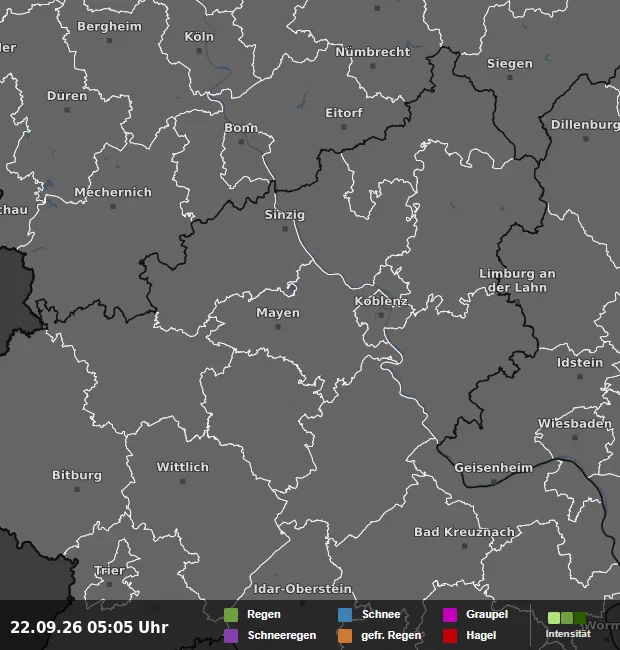The image size is (620, 650).
Task: Select the Bad Kreuznach city marker
Action: coord(465,546)
